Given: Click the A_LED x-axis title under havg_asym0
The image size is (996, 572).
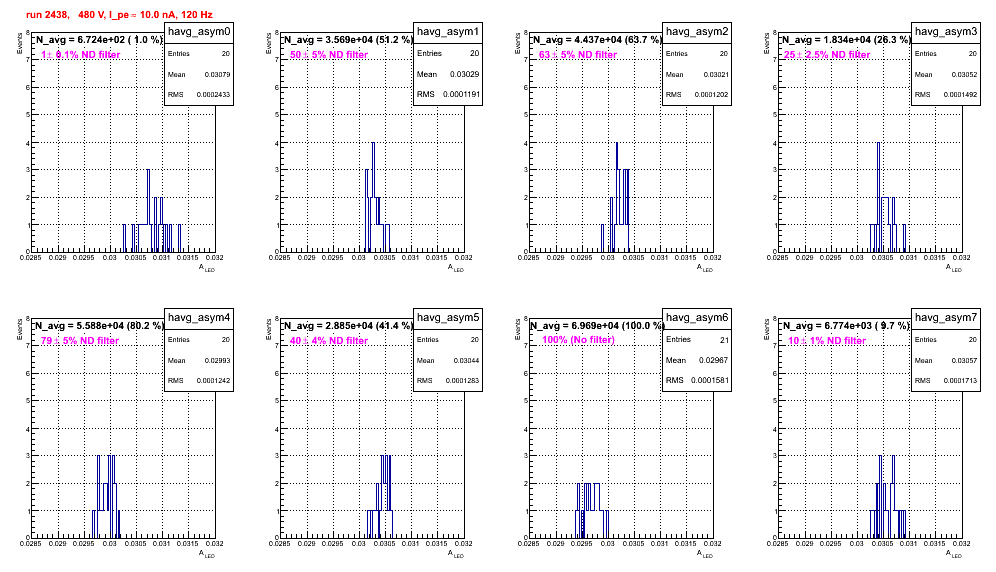Looking at the screenshot, I should click(207, 268).
